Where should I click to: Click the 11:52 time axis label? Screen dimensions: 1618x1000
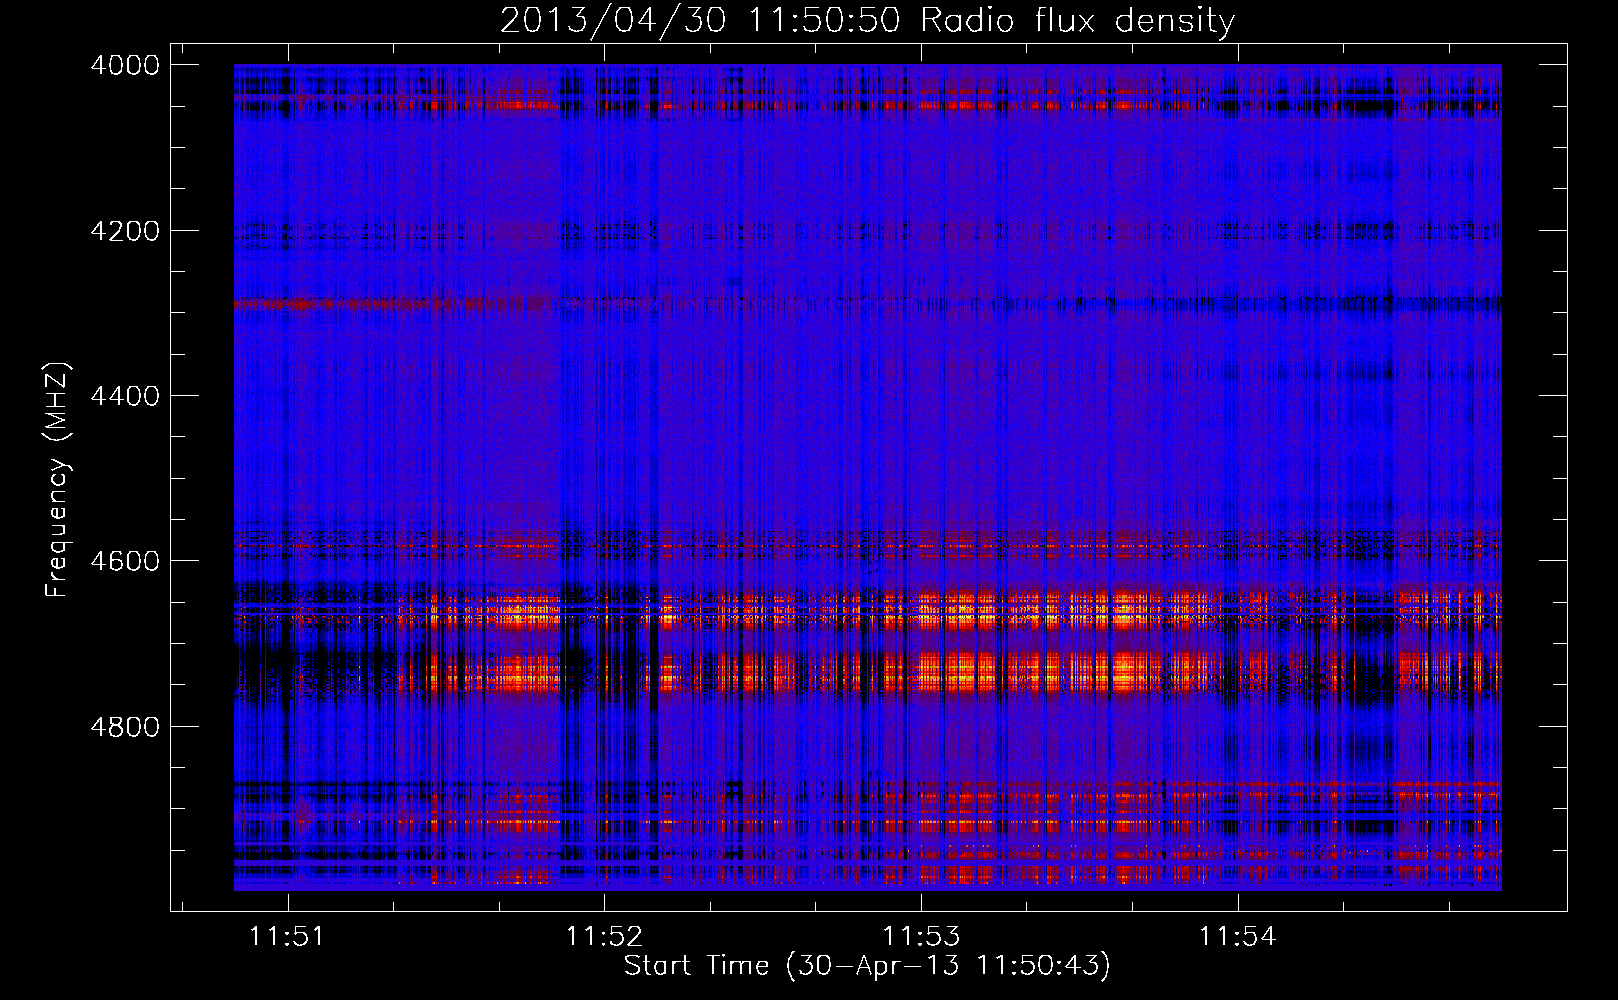tap(604, 936)
